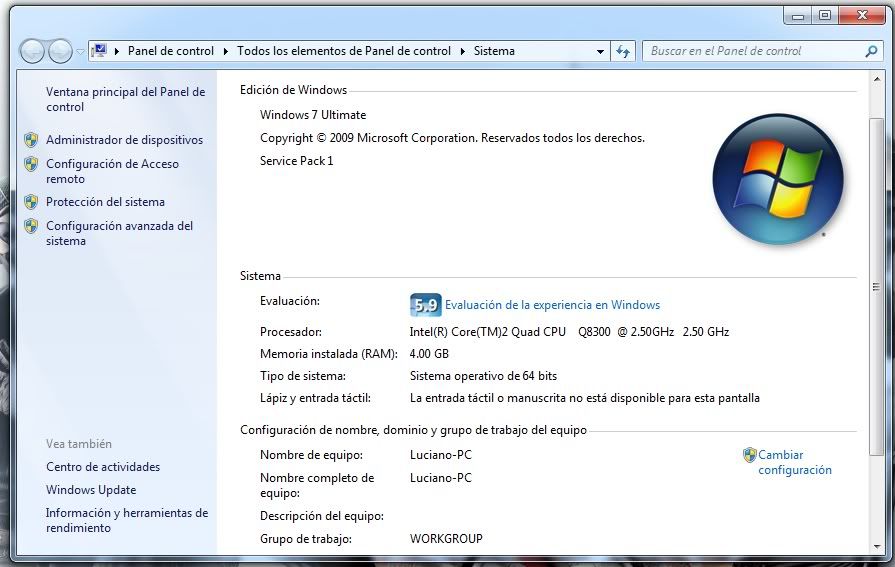Open Windows Update link
Viewport: 895px width, 567px height.
point(91,490)
